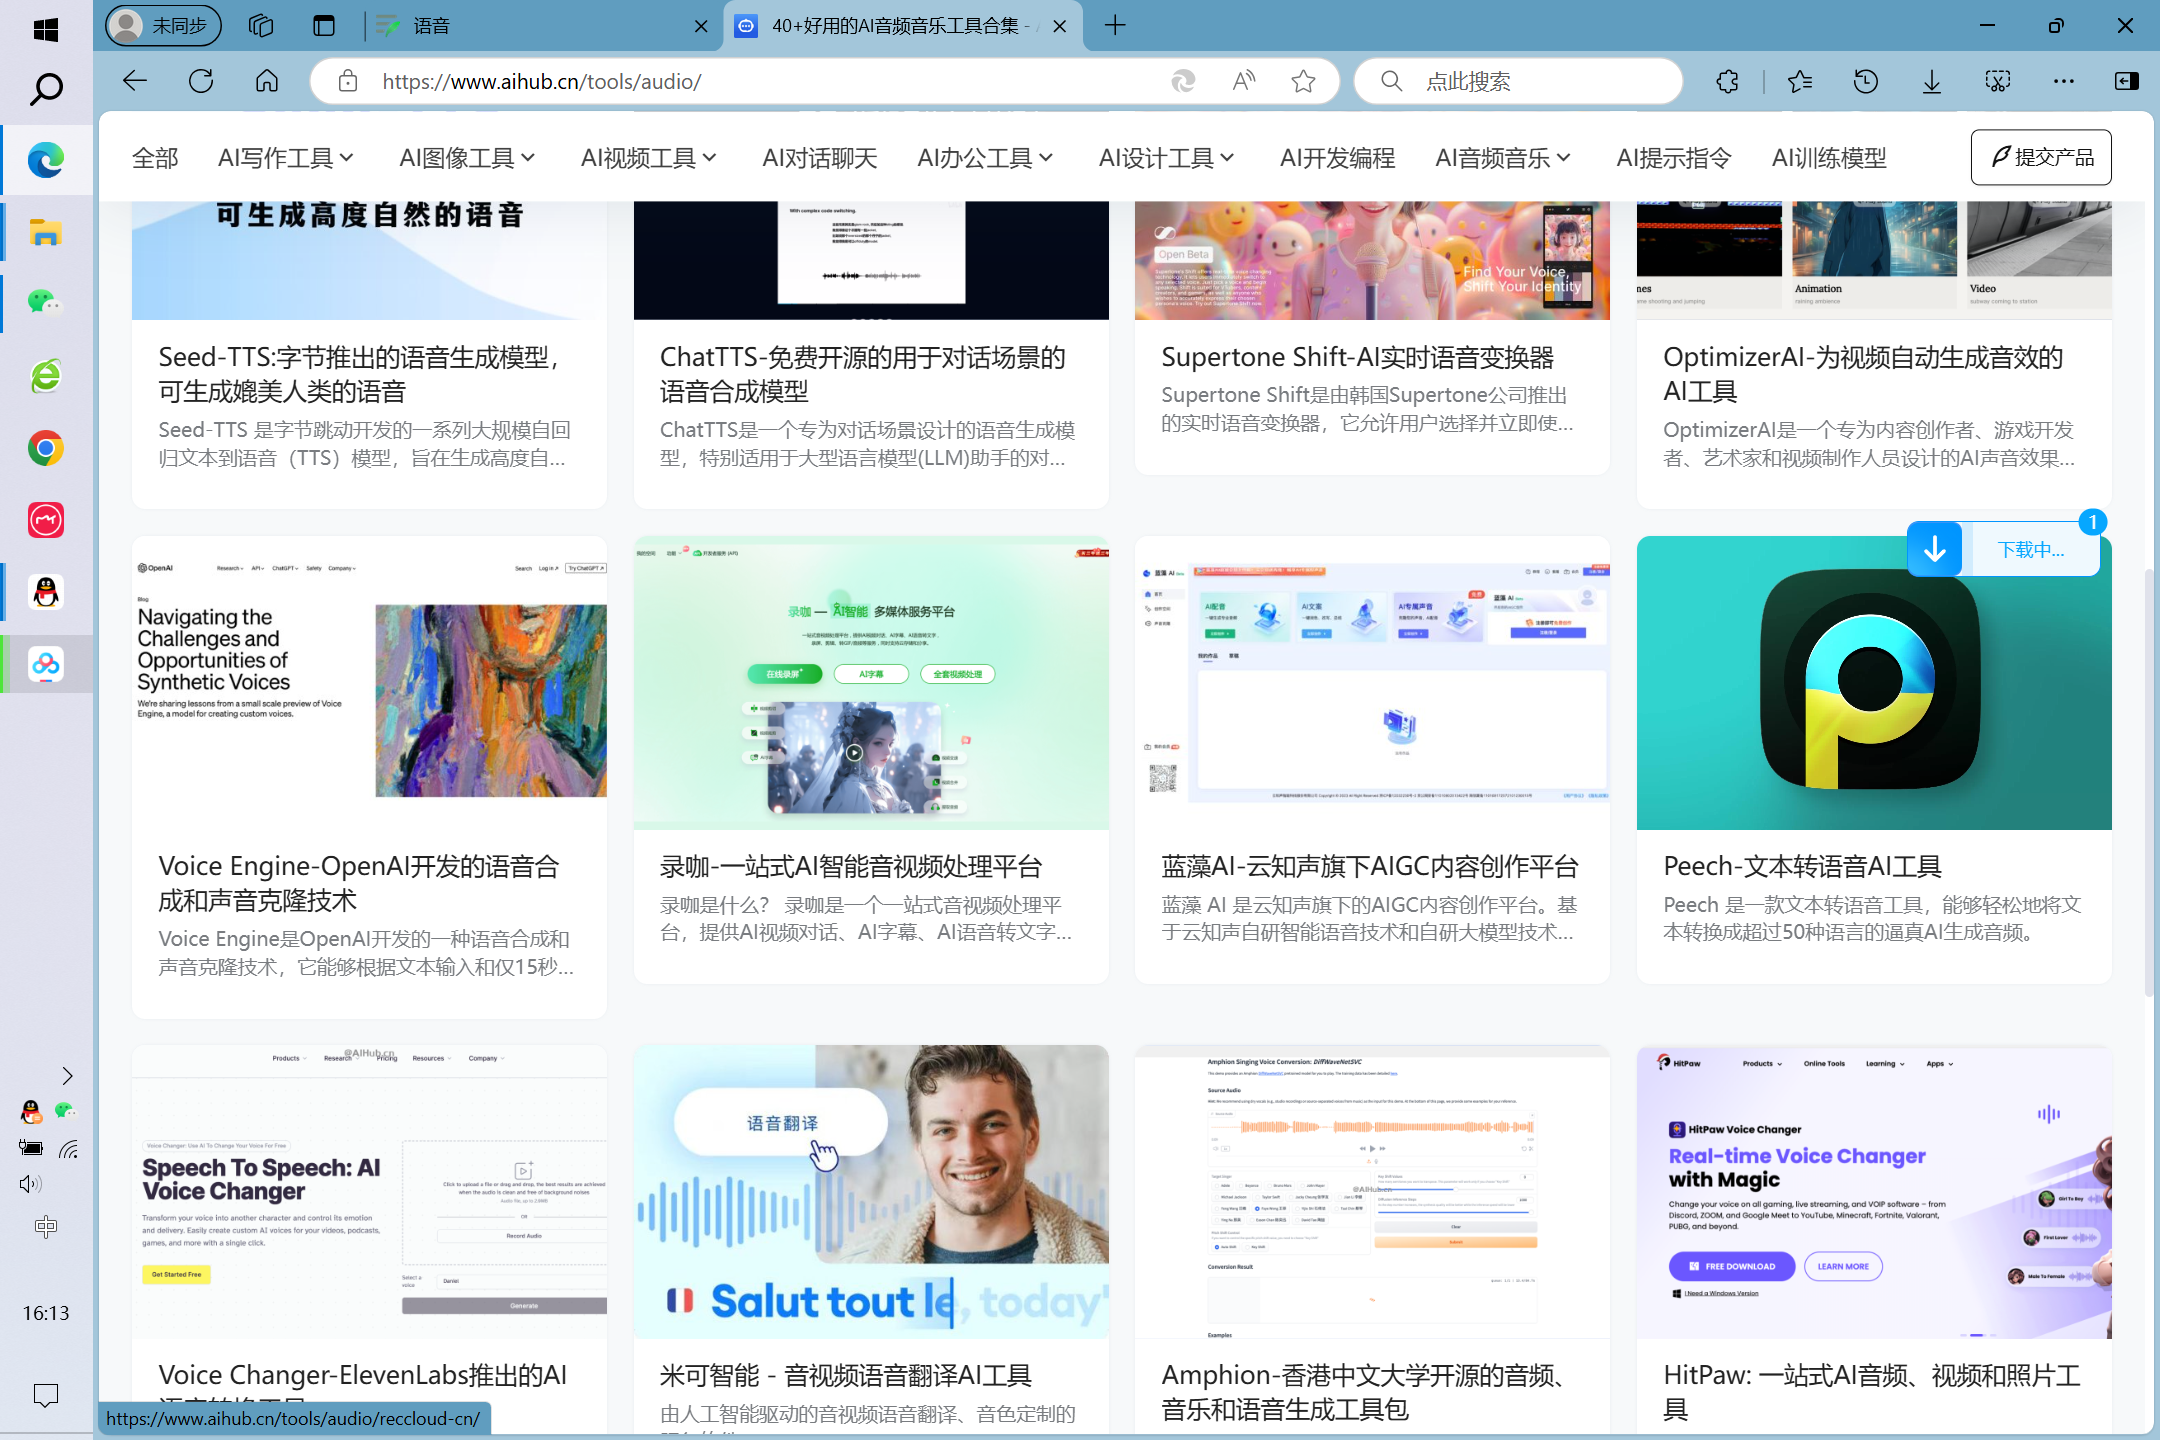
Task: Open Baidu Netdisk cloud taskbar icon
Action: tap(45, 664)
